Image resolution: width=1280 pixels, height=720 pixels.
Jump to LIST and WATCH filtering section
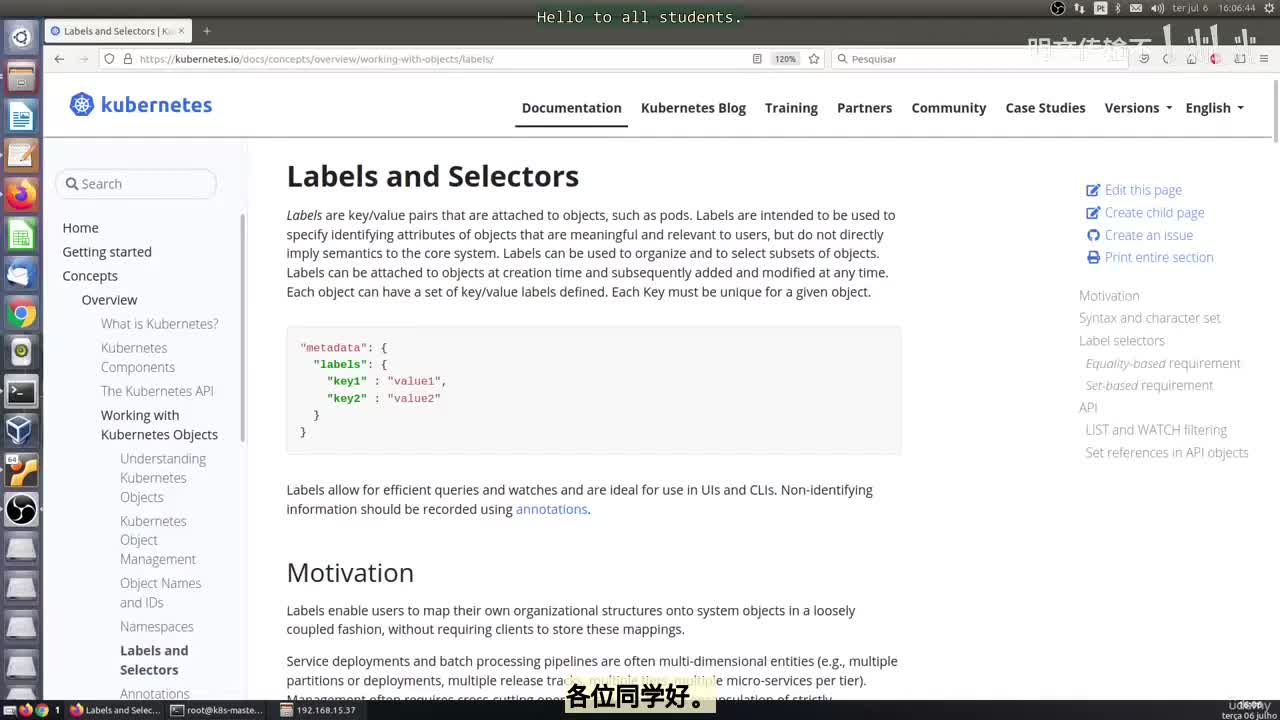[x=1156, y=430]
